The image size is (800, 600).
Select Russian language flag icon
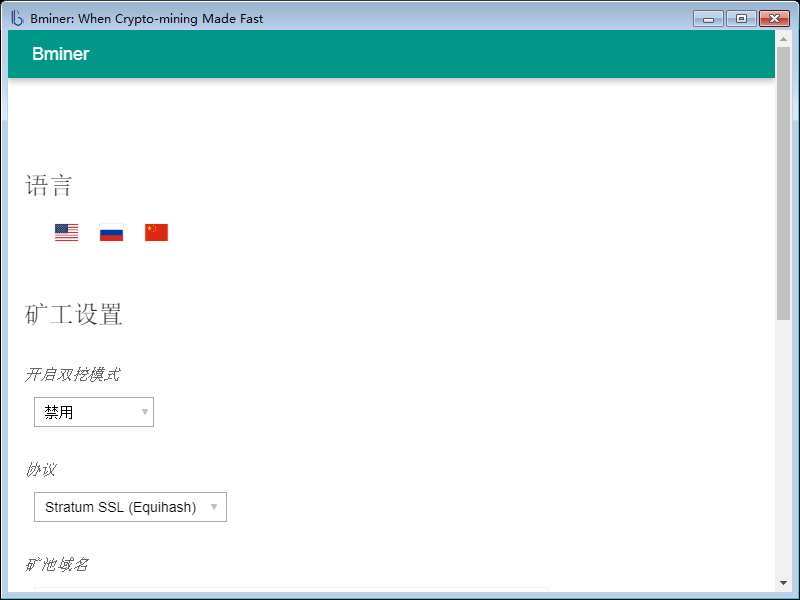[111, 232]
